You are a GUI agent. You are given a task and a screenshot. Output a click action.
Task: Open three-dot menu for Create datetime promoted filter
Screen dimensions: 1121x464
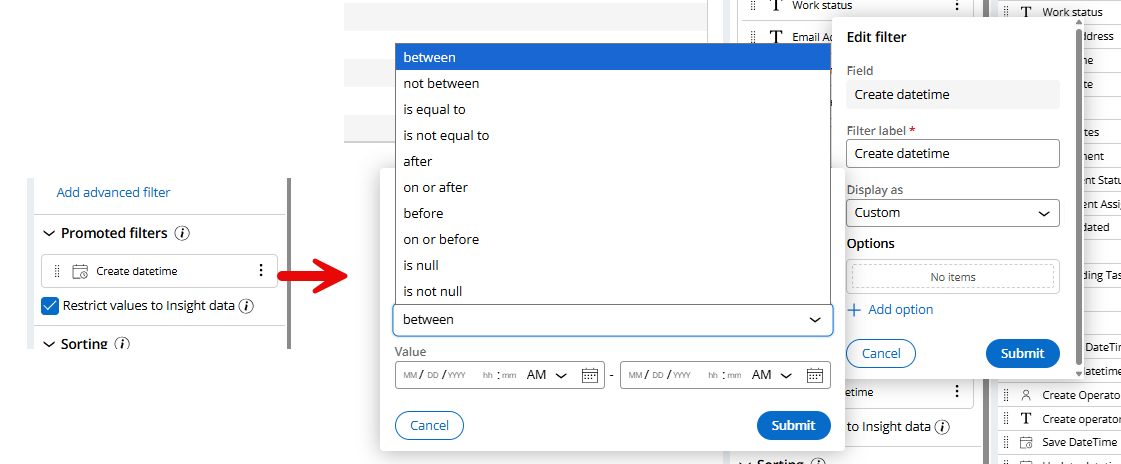(x=261, y=270)
